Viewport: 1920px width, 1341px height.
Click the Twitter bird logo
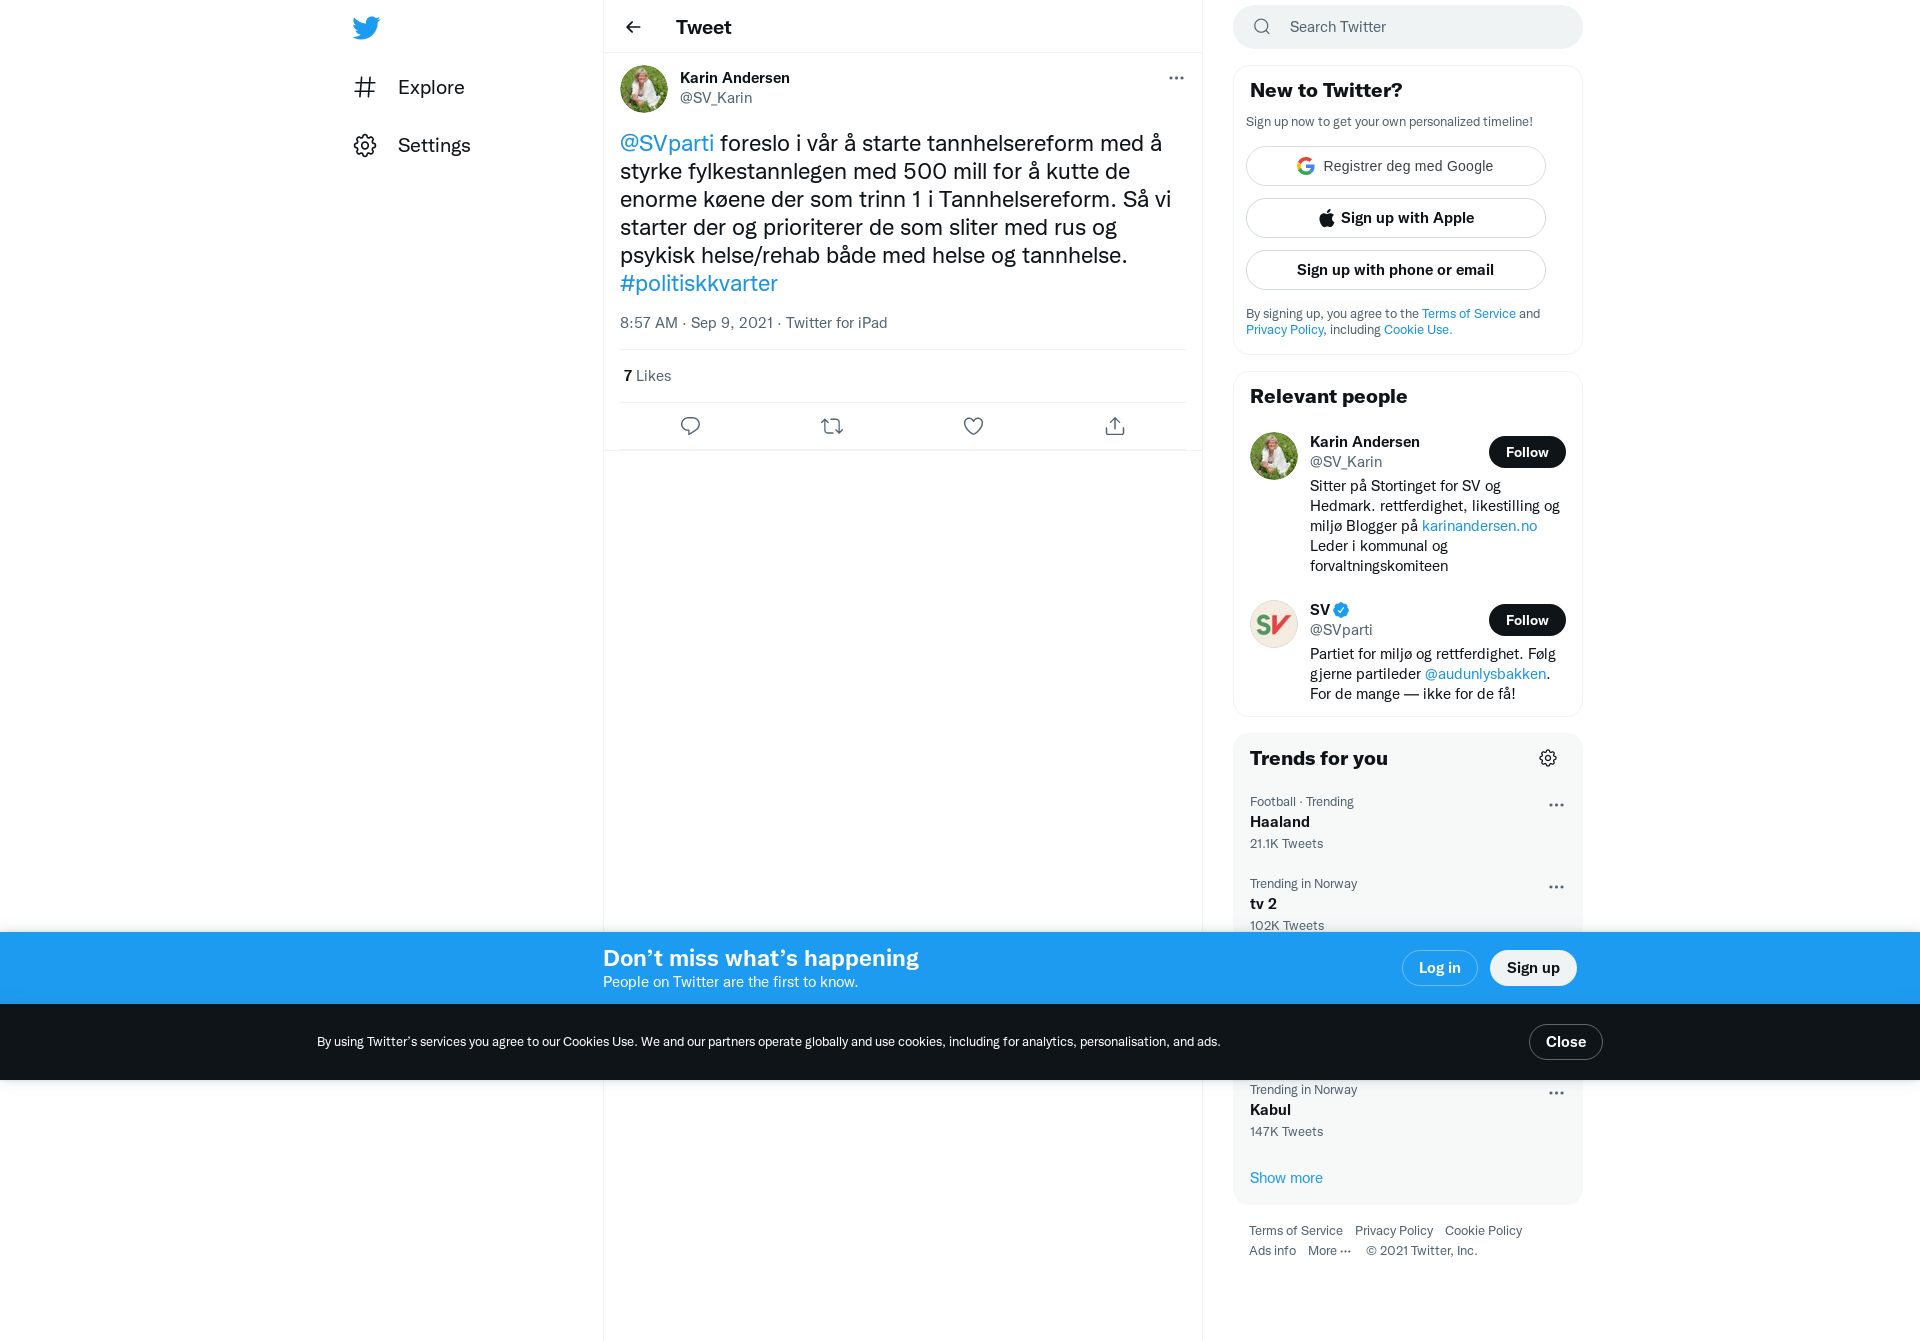pyautogui.click(x=366, y=28)
